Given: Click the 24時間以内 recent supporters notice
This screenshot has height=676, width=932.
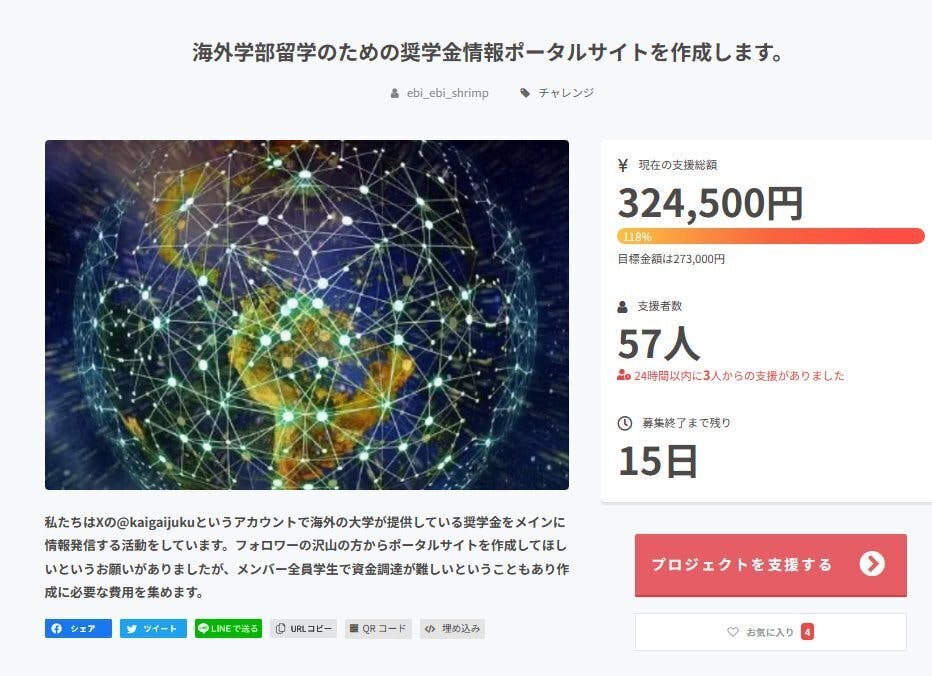Looking at the screenshot, I should pyautogui.click(x=732, y=376).
